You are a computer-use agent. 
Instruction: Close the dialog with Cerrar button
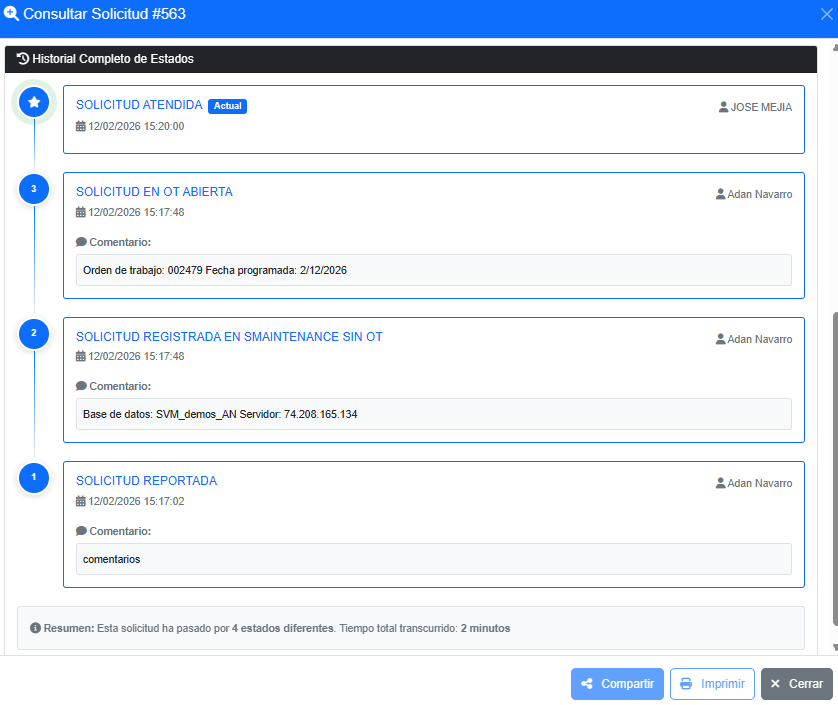(x=797, y=684)
